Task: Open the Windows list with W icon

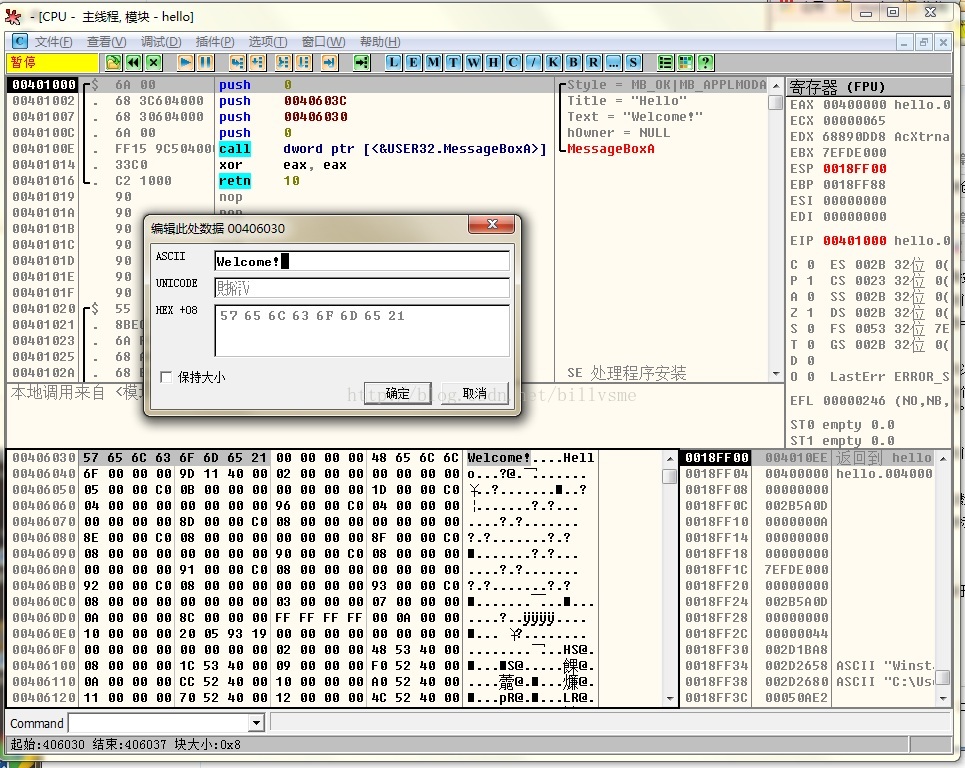Action: coord(473,62)
